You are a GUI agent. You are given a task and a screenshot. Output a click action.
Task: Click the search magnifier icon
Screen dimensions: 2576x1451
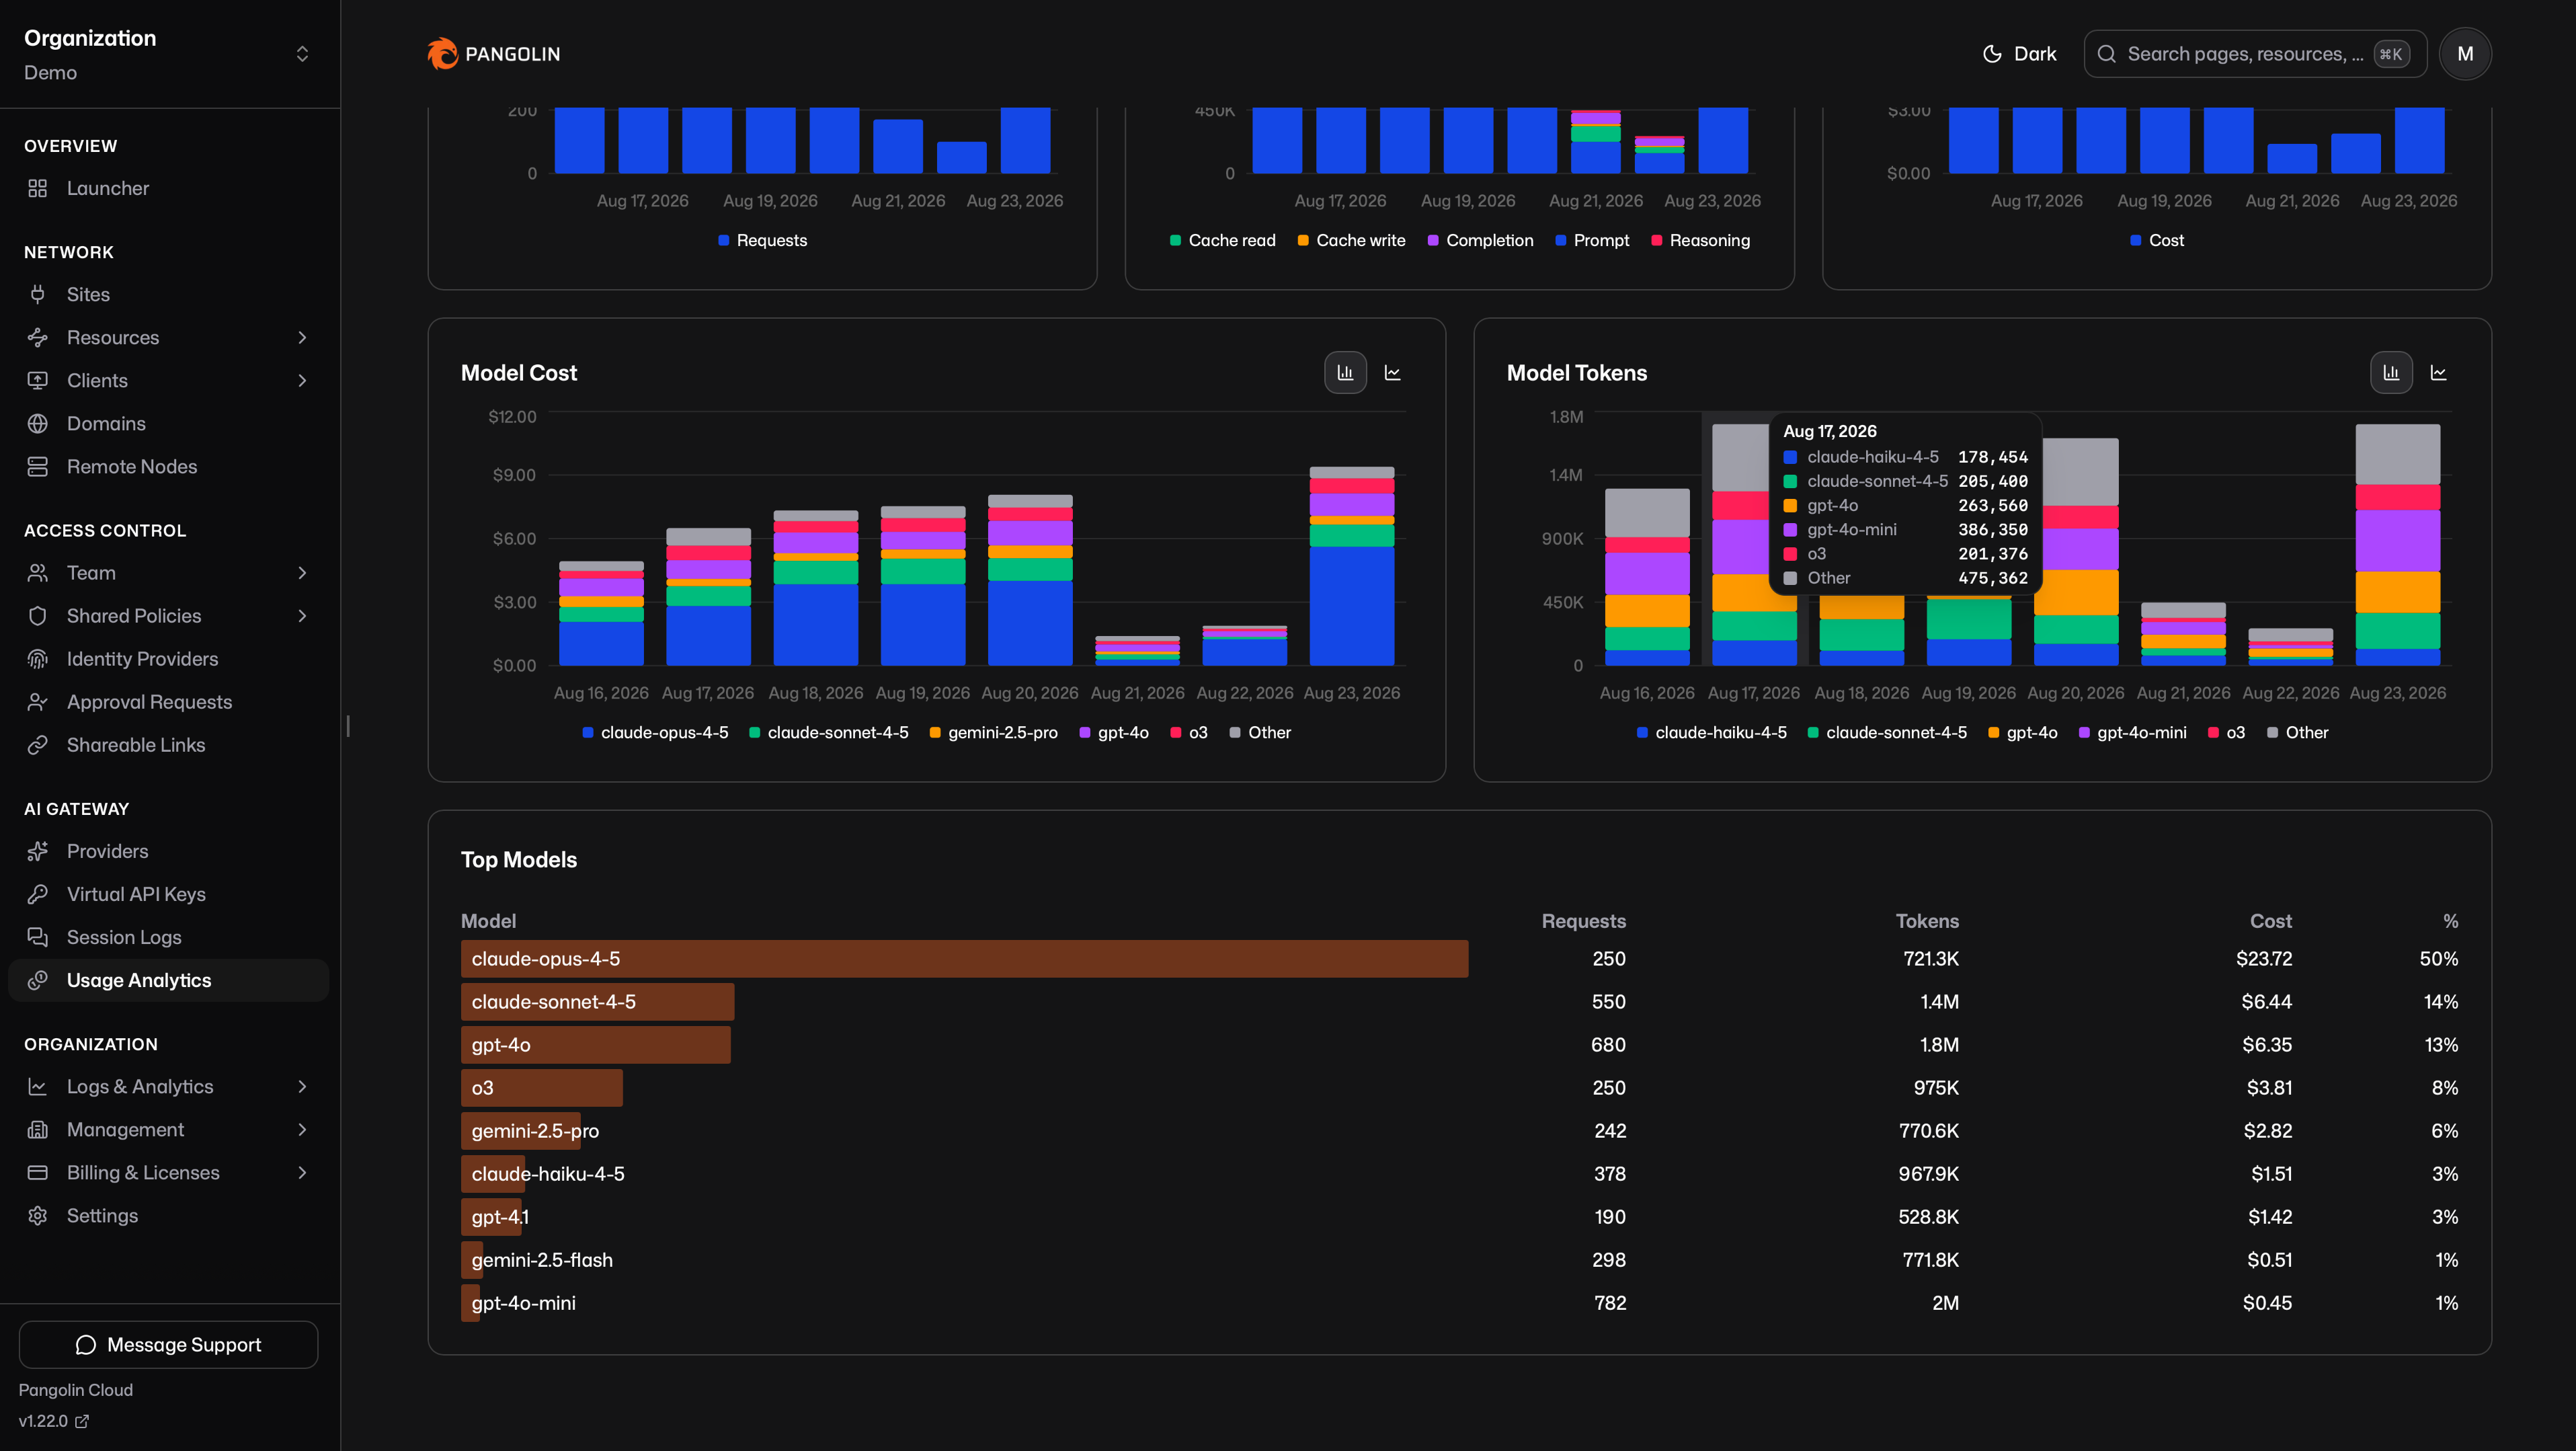(x=2106, y=54)
